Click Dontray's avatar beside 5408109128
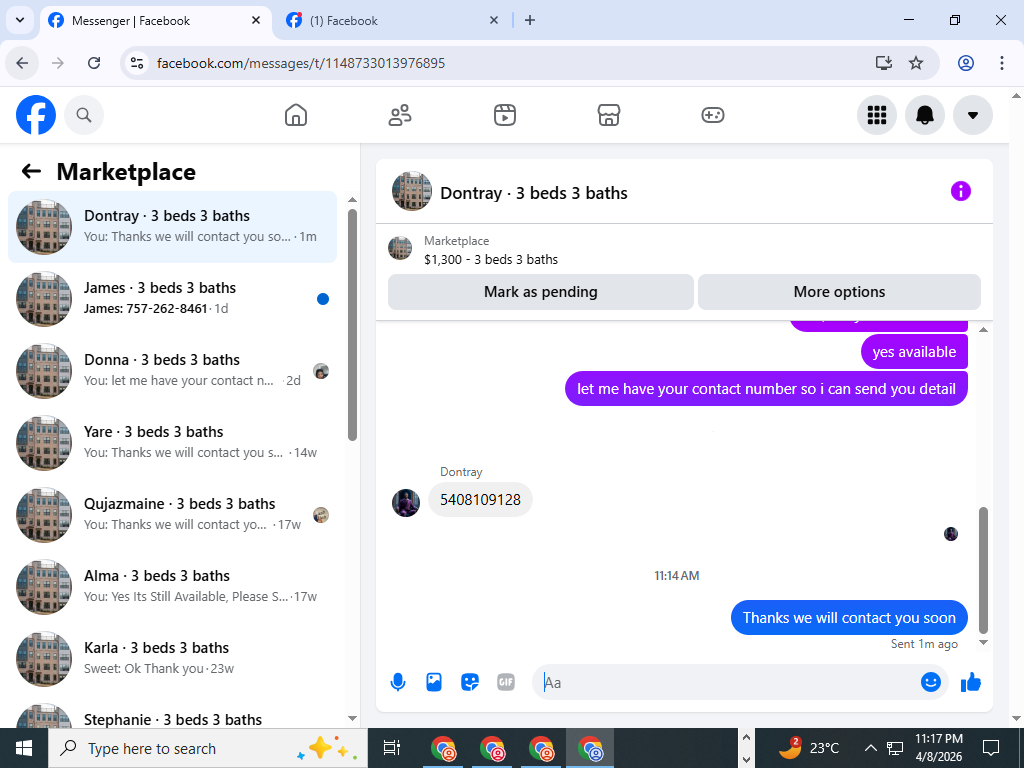Image resolution: width=1024 pixels, height=768 pixels. pos(406,503)
